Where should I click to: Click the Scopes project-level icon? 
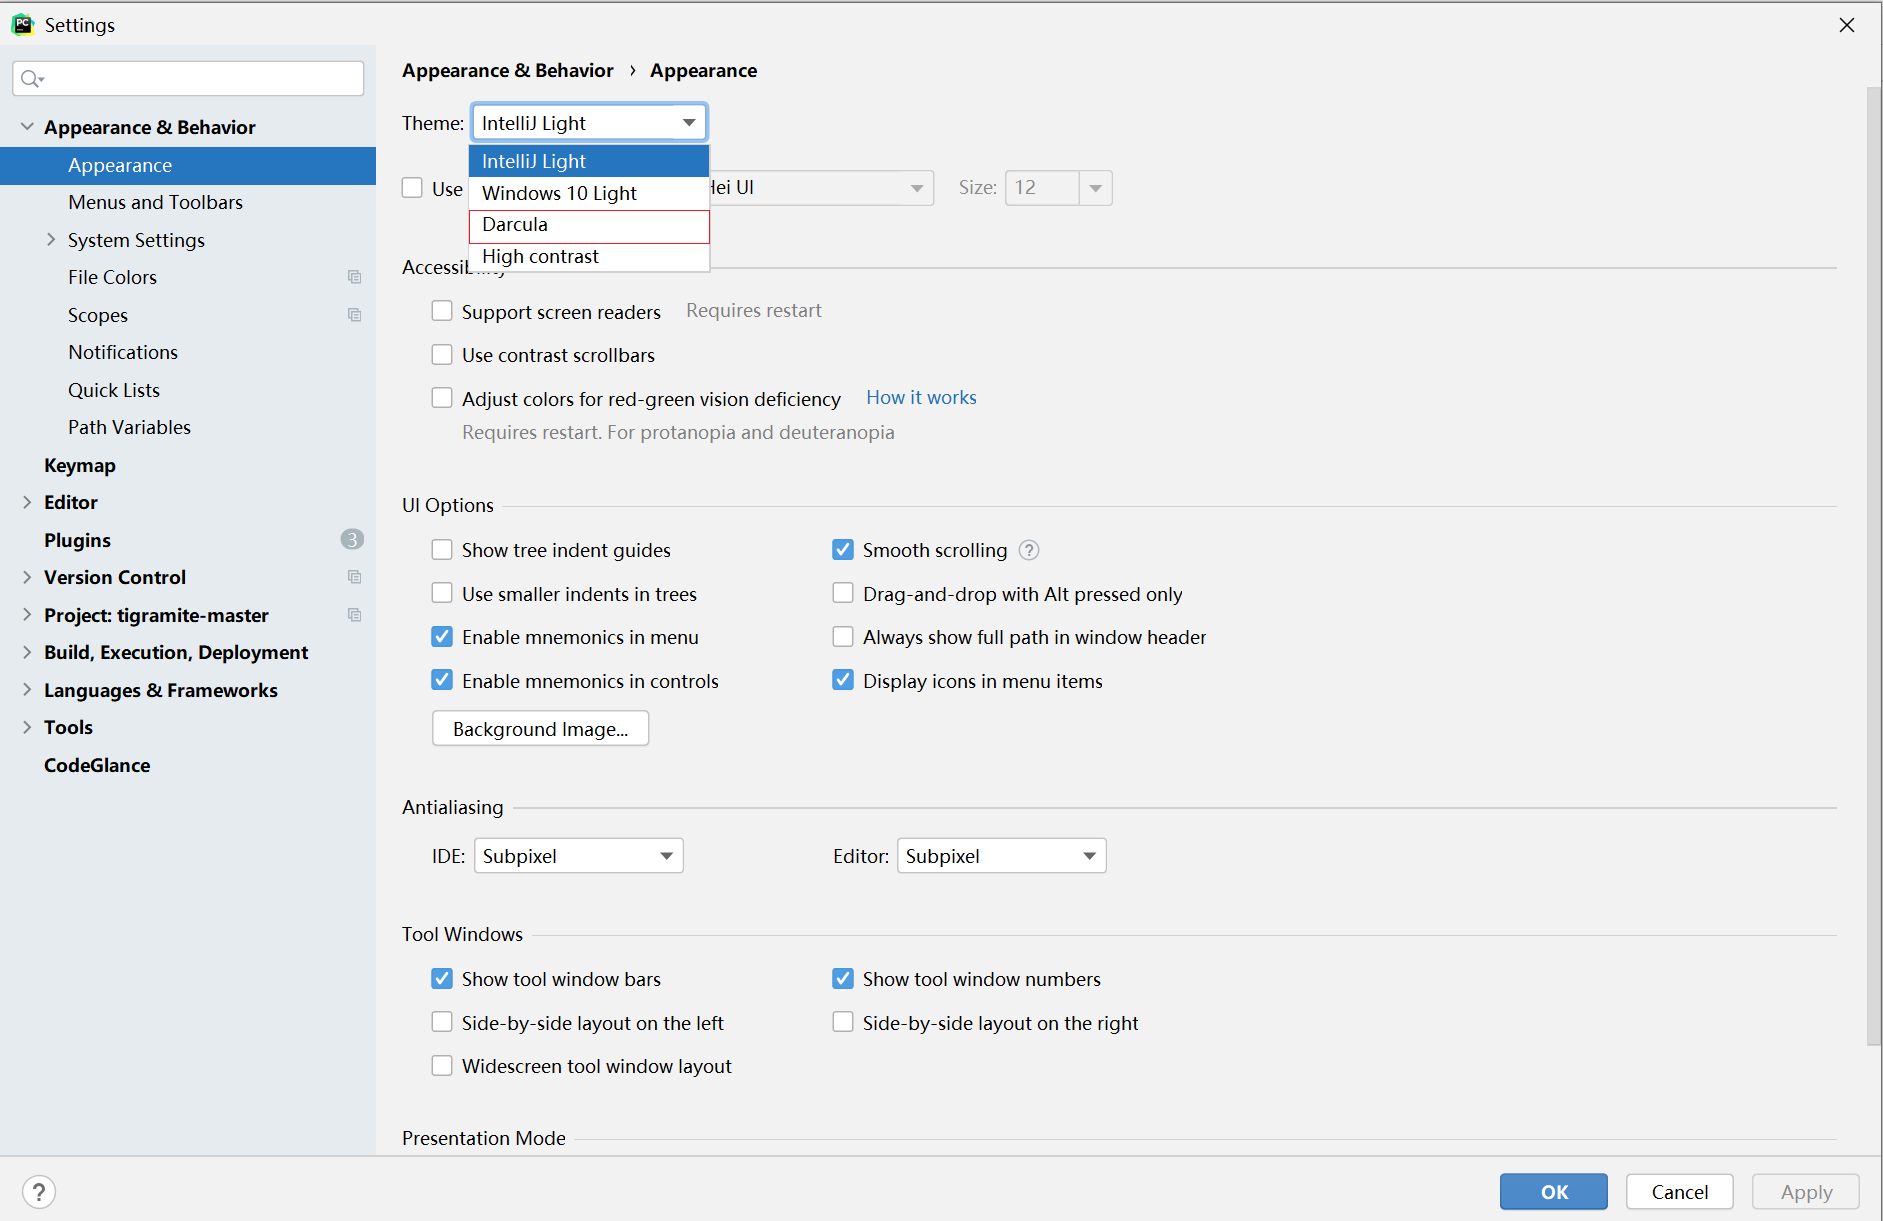coord(354,315)
